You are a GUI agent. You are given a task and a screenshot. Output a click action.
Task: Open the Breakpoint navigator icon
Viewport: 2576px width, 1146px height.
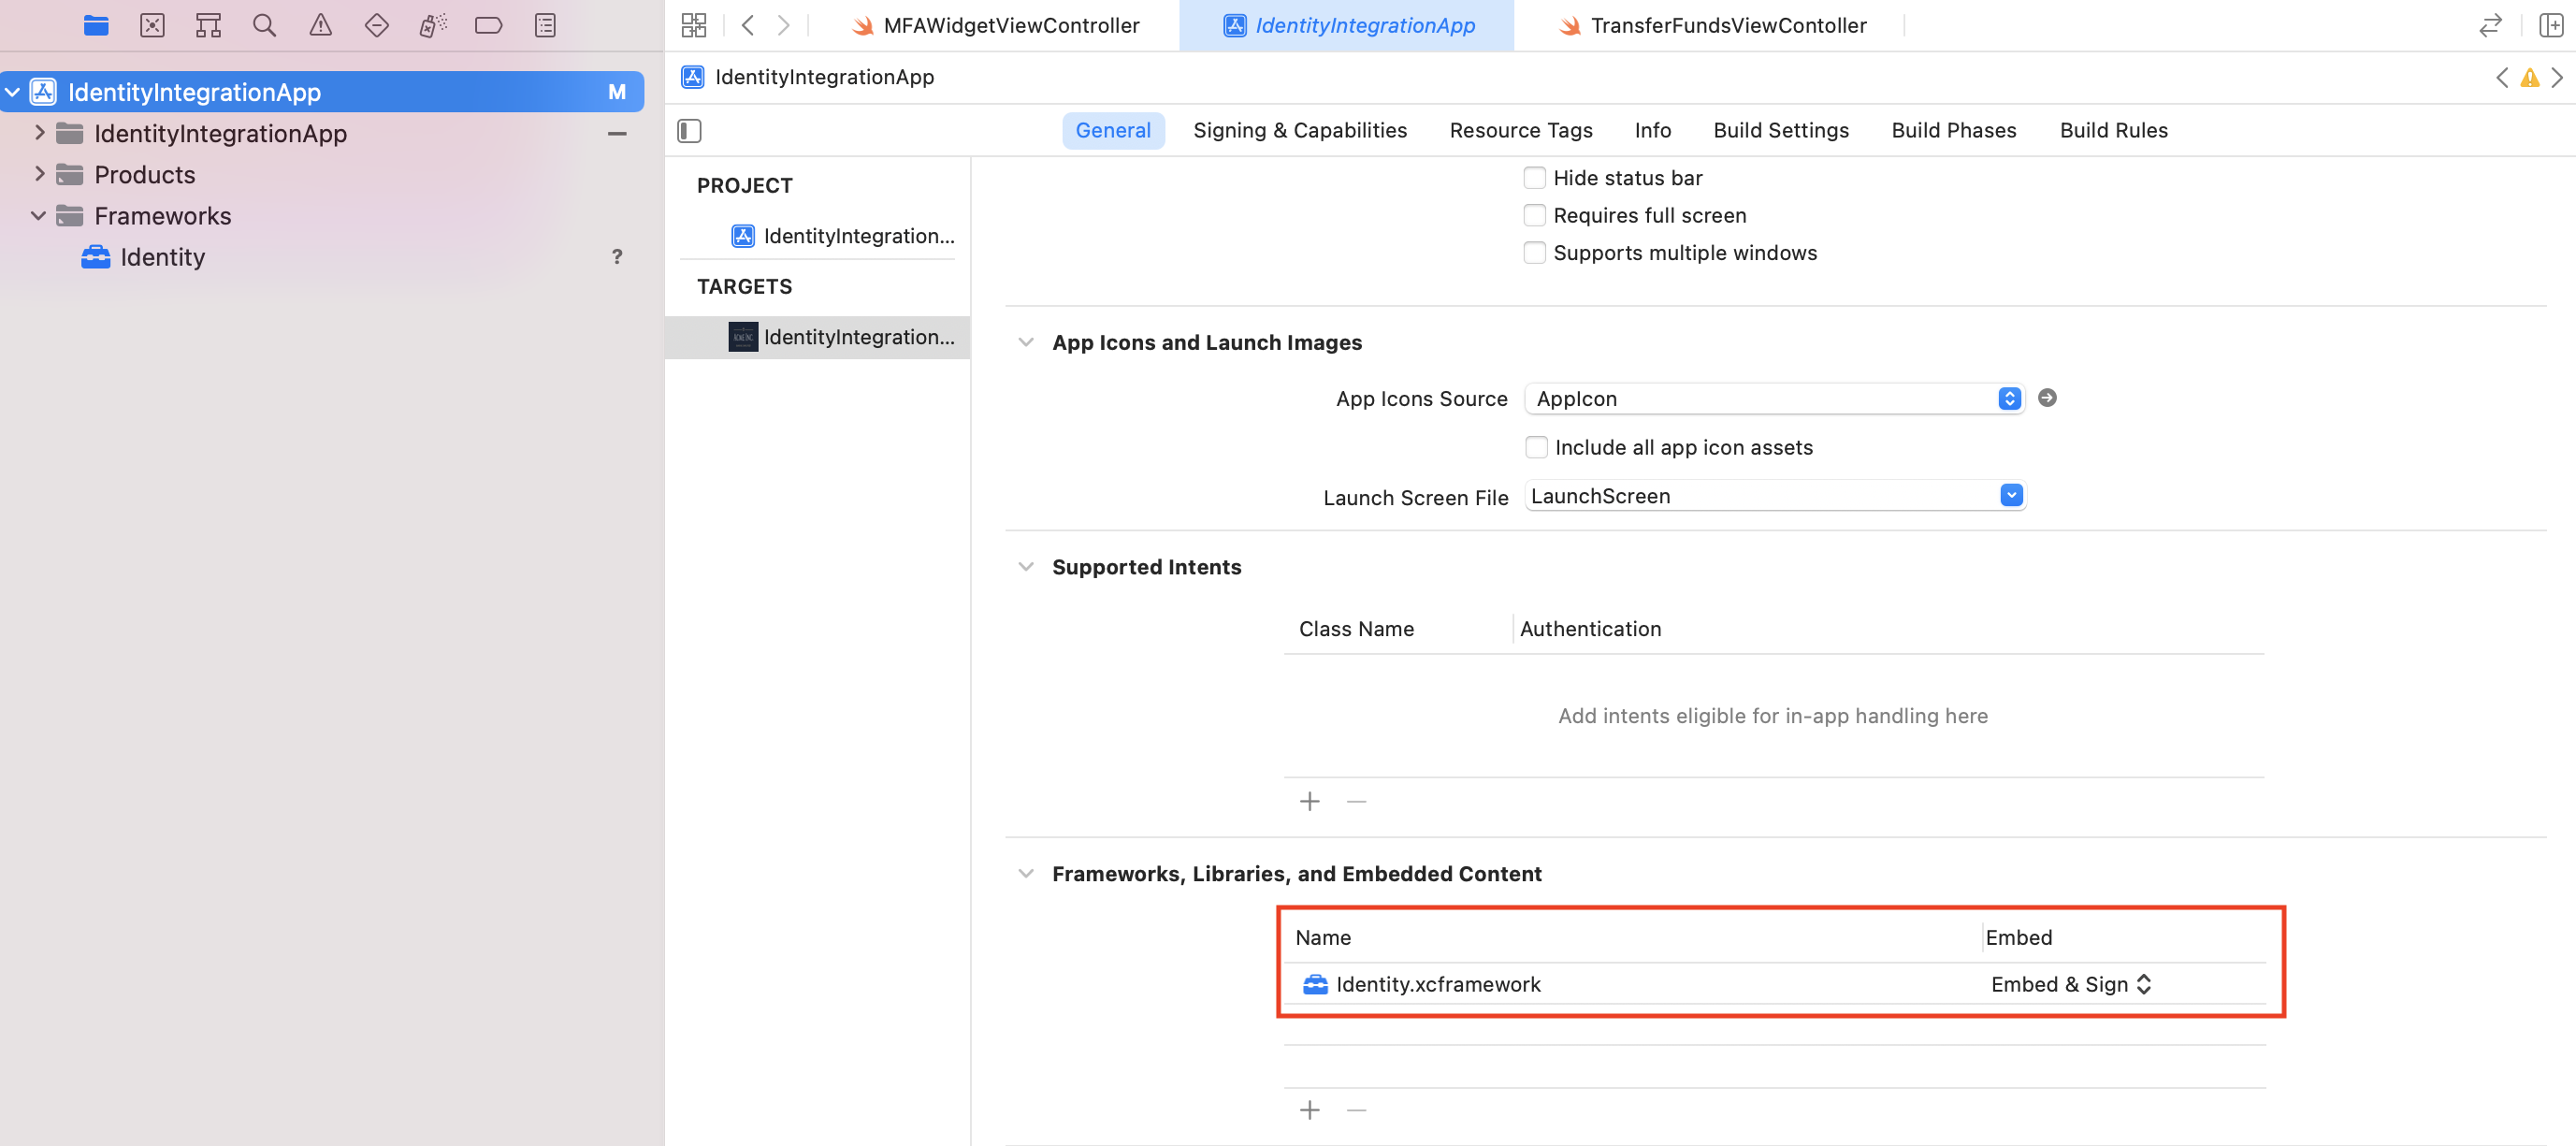(488, 25)
